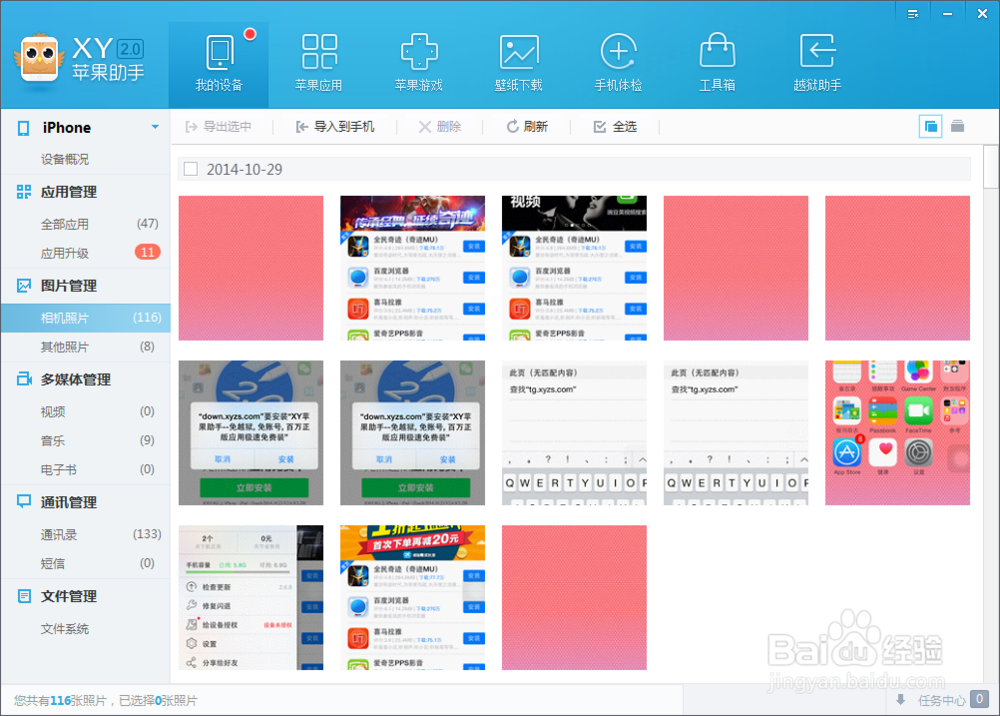This screenshot has width=1000, height=716.
Task: Click the 通讯管理 section icon
Action: click(x=24, y=502)
